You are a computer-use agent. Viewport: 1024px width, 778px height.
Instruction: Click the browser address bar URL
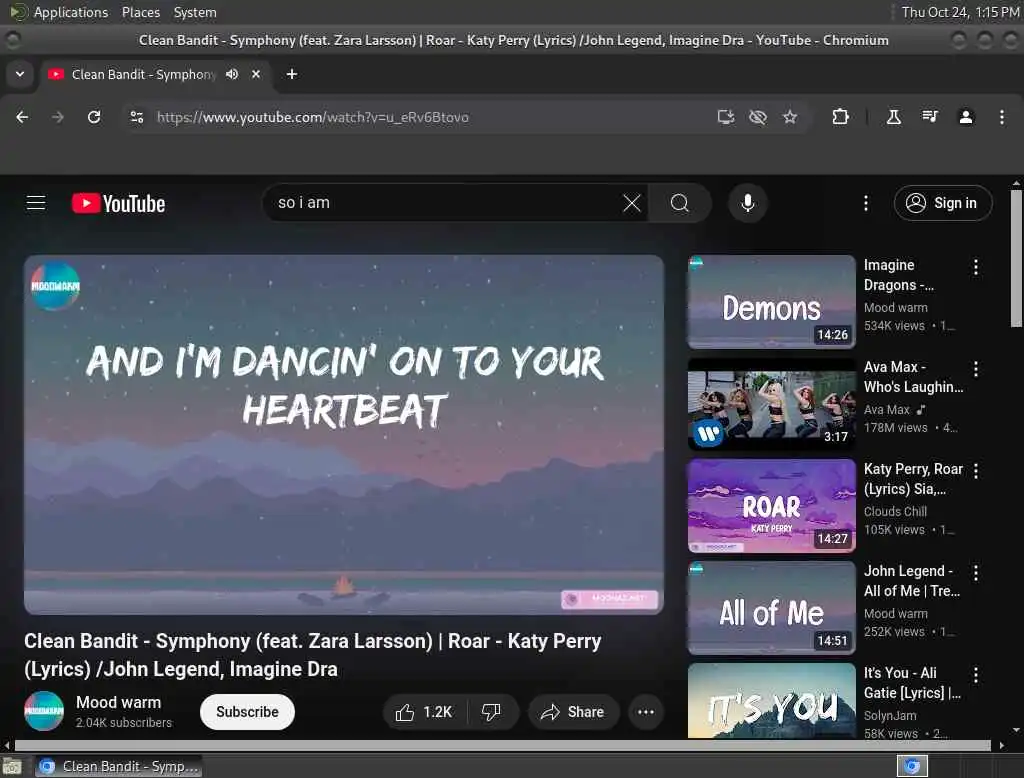(x=312, y=117)
